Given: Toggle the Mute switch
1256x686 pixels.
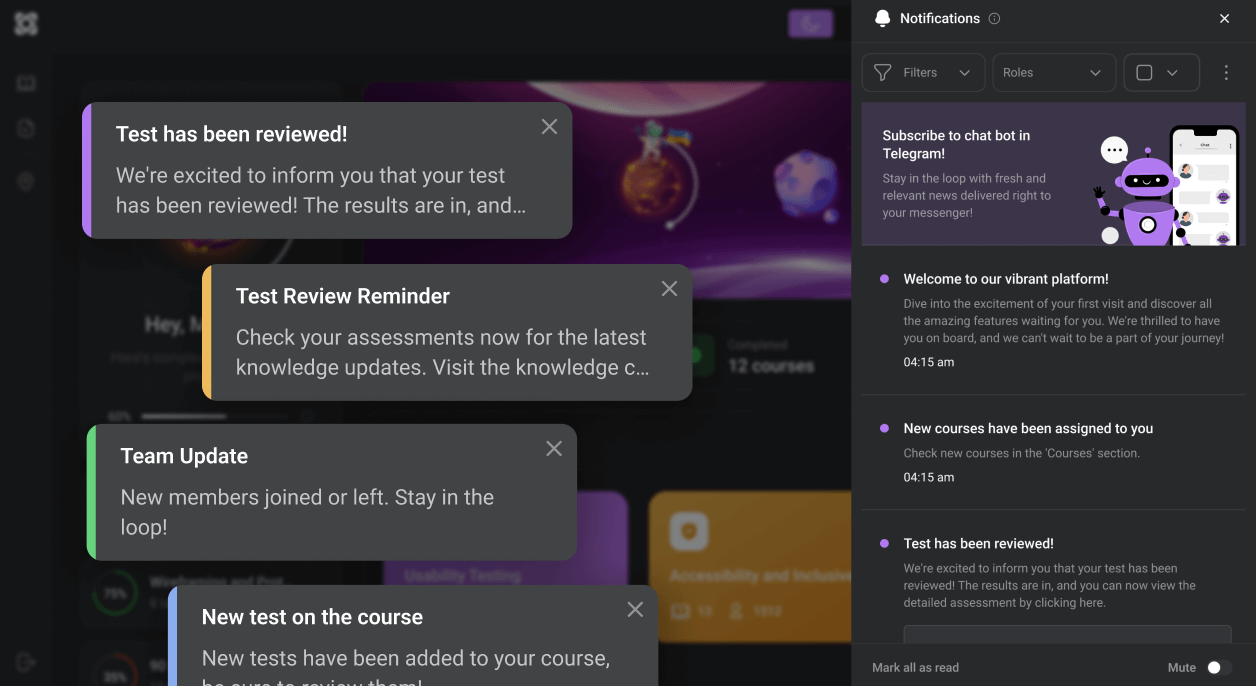Looking at the screenshot, I should tap(1217, 667).
